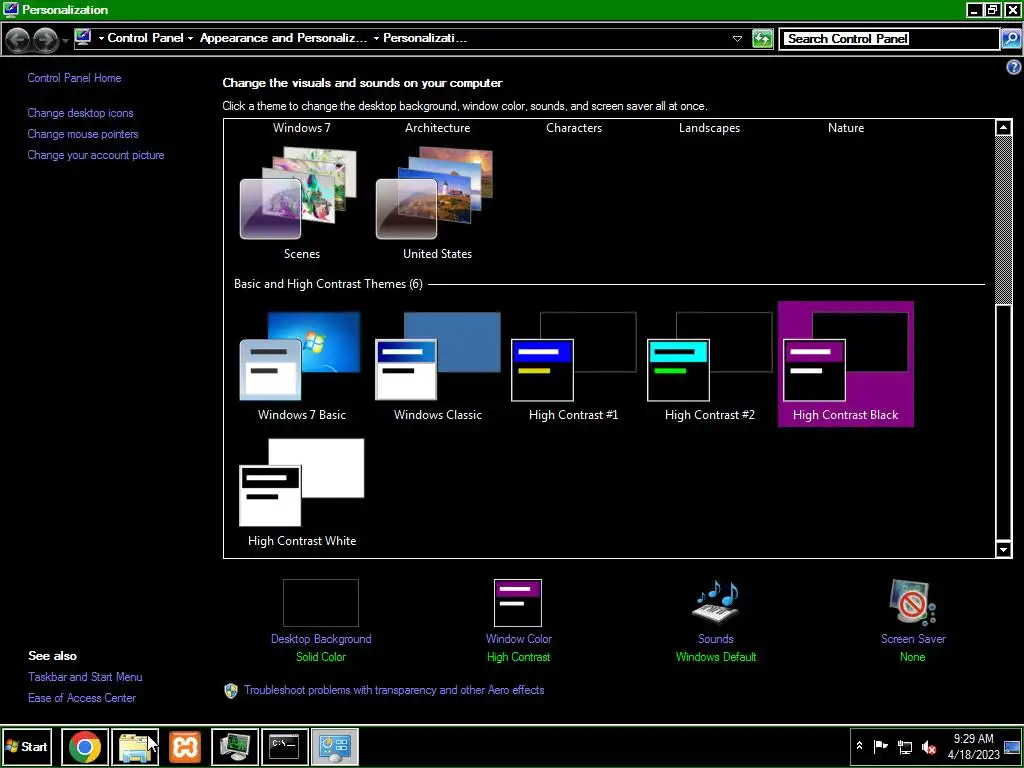Focus the Search Control Panel field
The width and height of the screenshot is (1024, 768).
[x=891, y=39]
